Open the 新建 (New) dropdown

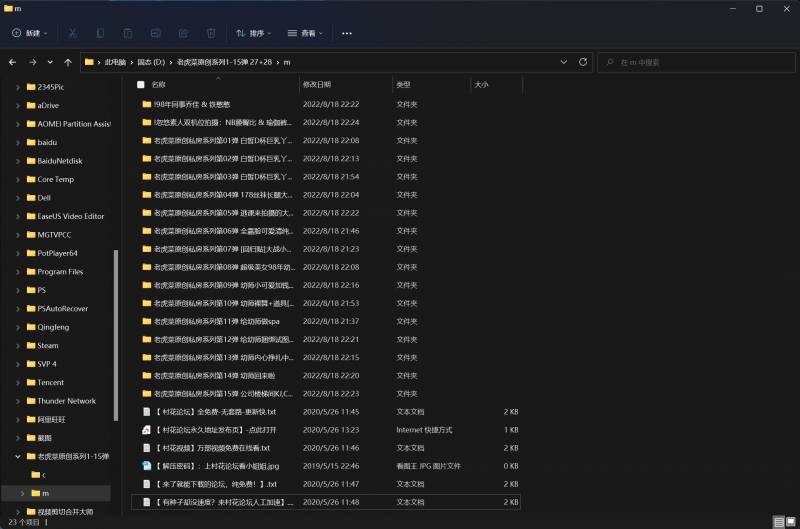pyautogui.click(x=30, y=33)
